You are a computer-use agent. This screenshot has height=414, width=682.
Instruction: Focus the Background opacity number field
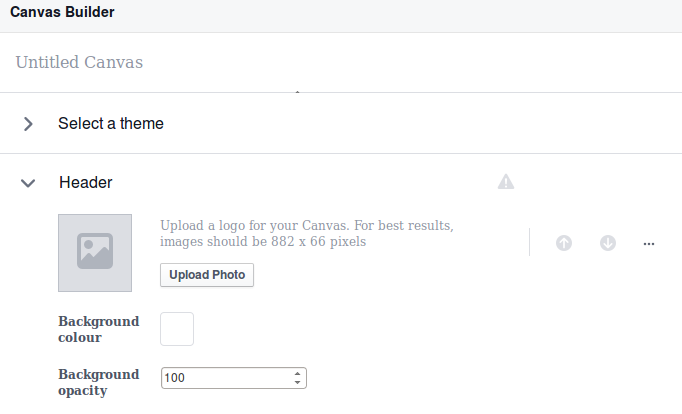225,378
